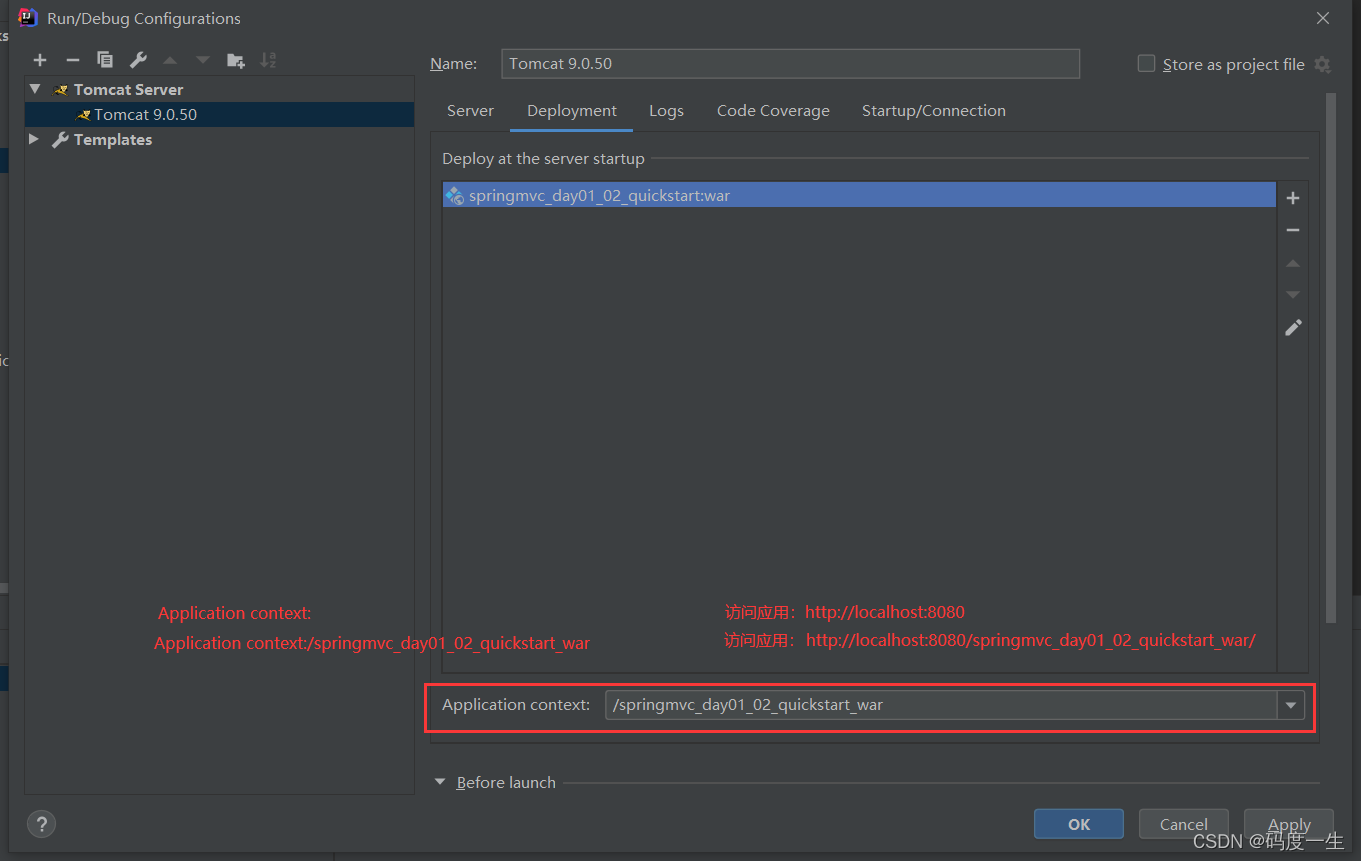Click the right-side vertical scrollbar
The width and height of the screenshot is (1361, 861).
[x=1330, y=358]
